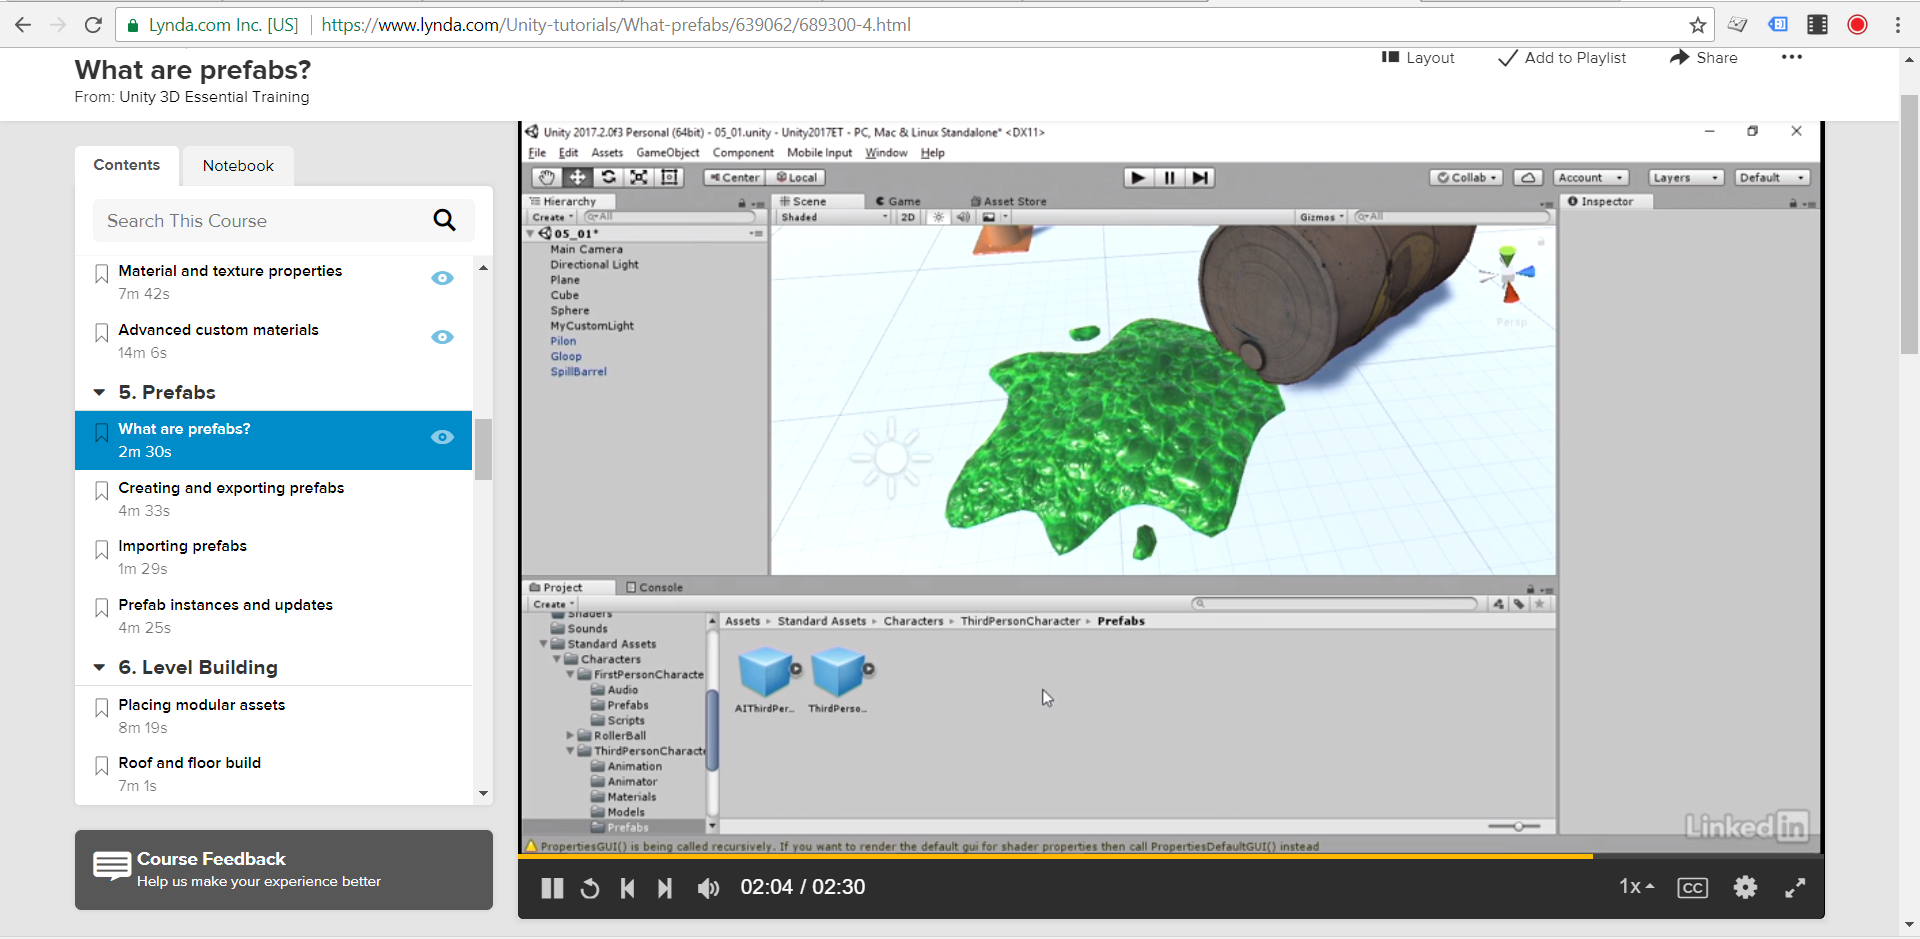Skip to previous video
The width and height of the screenshot is (1920, 939).
[627, 888]
